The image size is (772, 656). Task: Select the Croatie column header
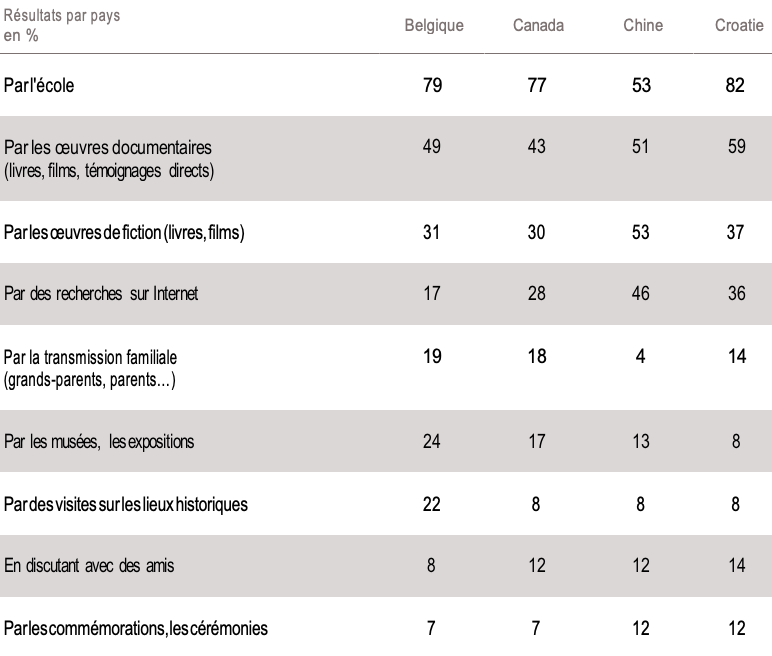pos(735,26)
